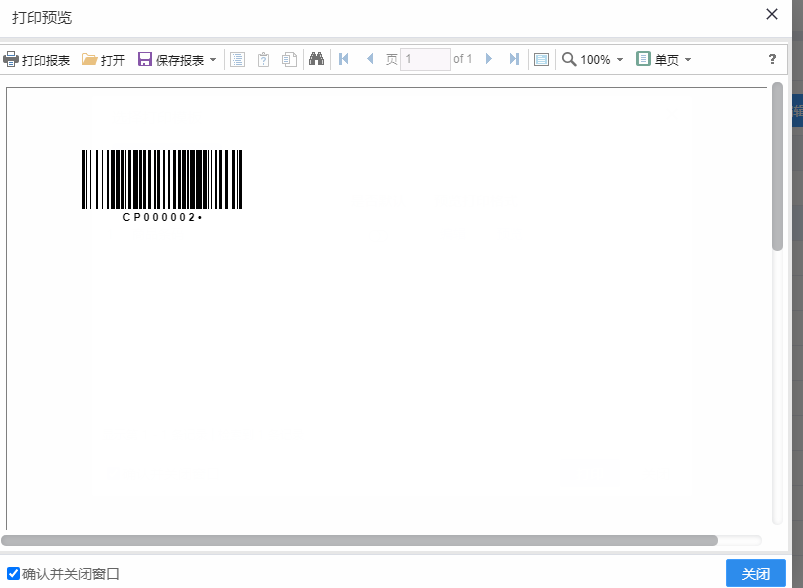Click the Save report (保存报表) button
The height and width of the screenshot is (588, 803).
(x=171, y=60)
